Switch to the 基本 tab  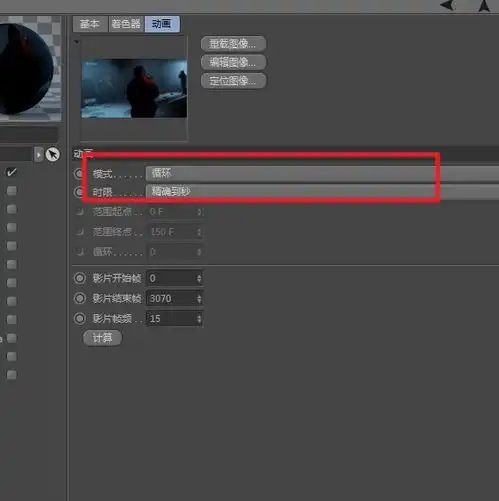coord(90,24)
